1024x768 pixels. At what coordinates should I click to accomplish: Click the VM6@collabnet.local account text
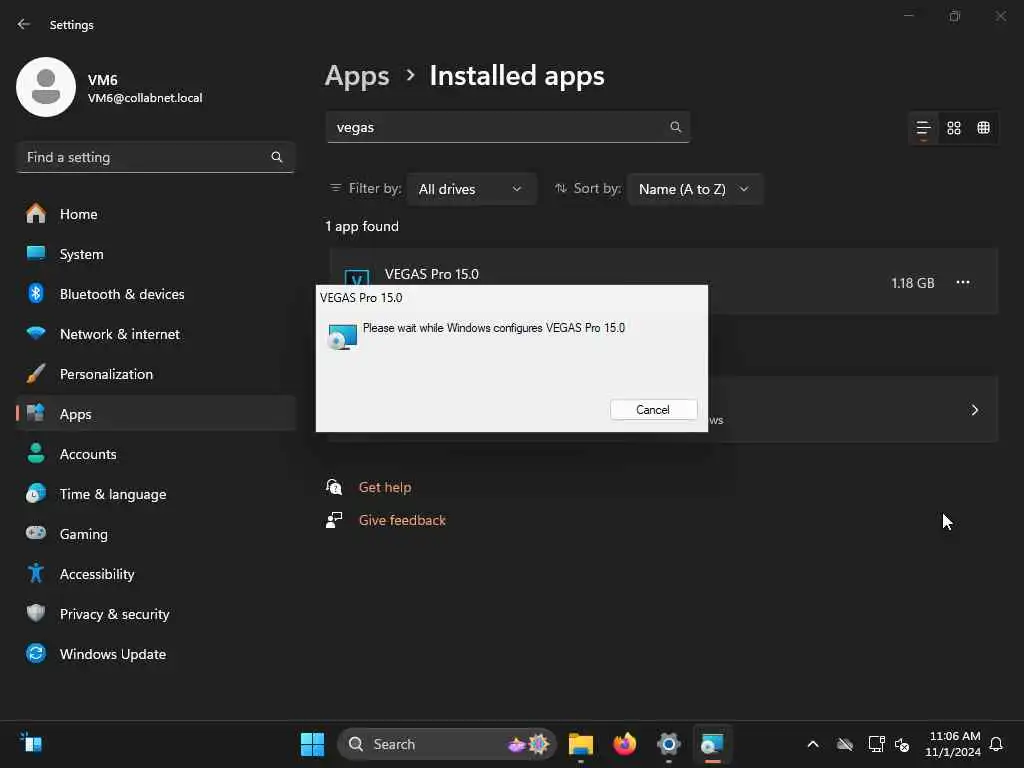click(145, 98)
